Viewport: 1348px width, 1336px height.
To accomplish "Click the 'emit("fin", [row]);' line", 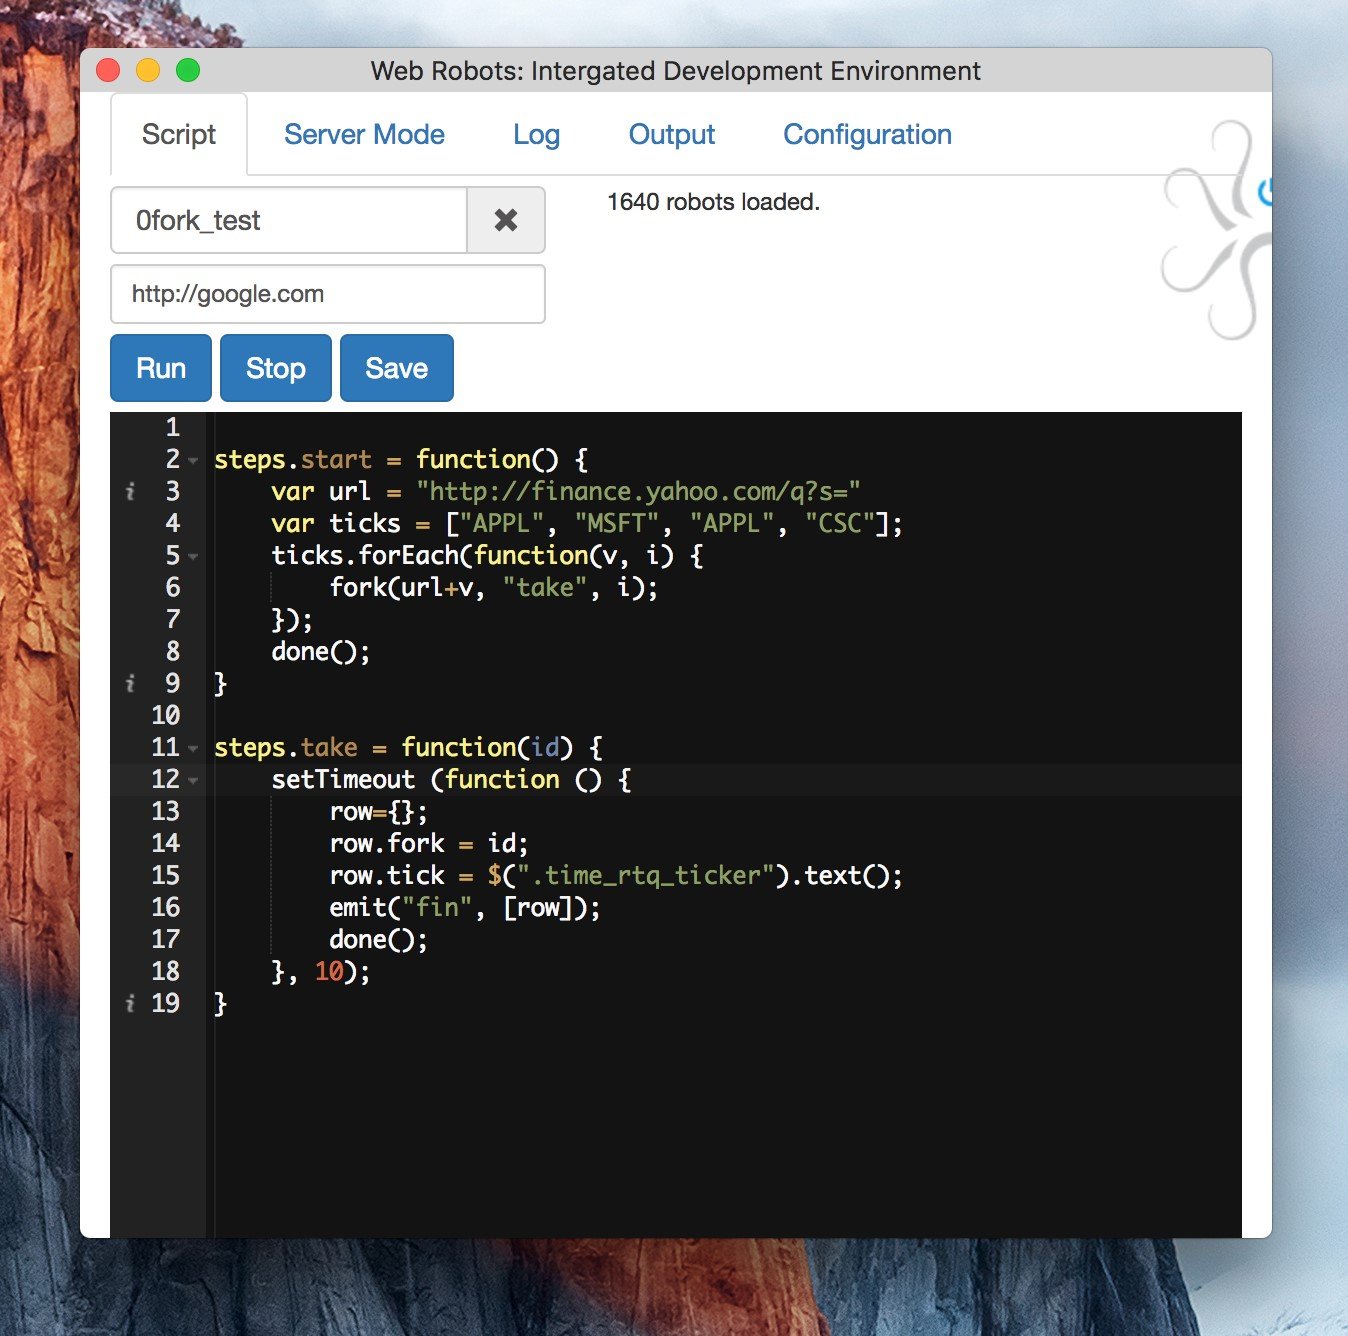I will (x=465, y=907).
